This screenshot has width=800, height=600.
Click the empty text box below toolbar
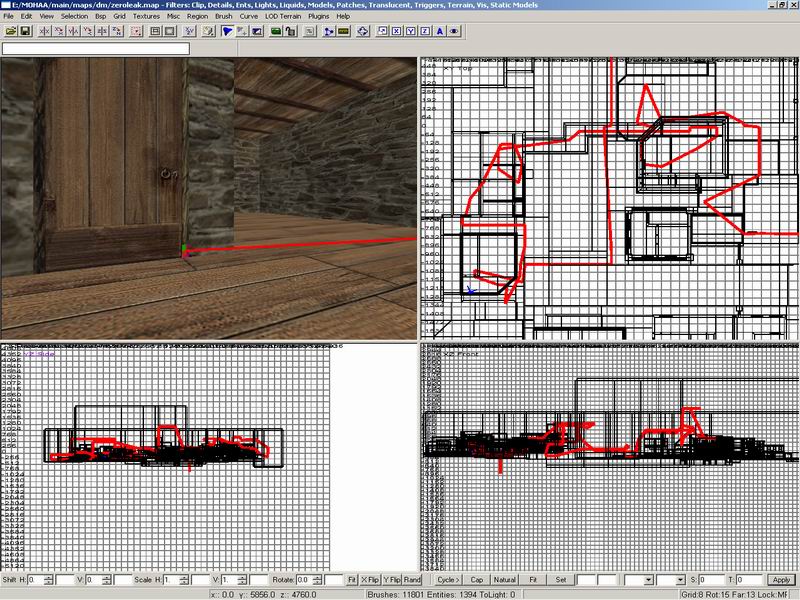[x=96, y=49]
